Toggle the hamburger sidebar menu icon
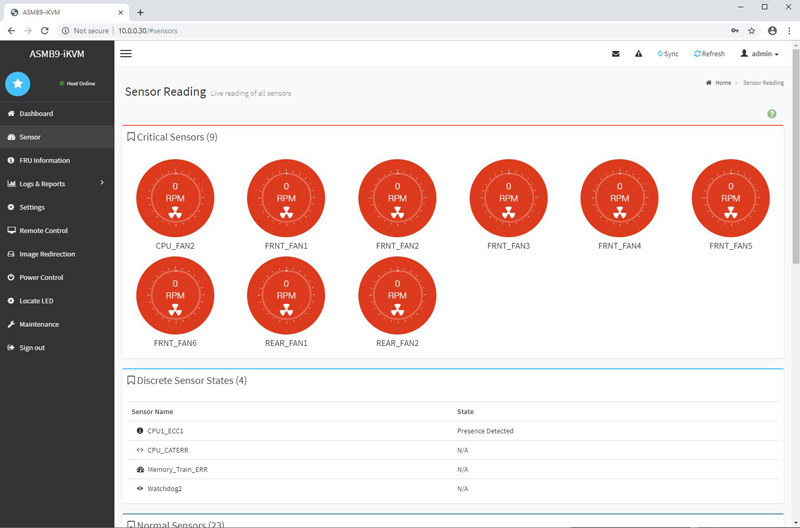This screenshot has height=528, width=800. 126,54
